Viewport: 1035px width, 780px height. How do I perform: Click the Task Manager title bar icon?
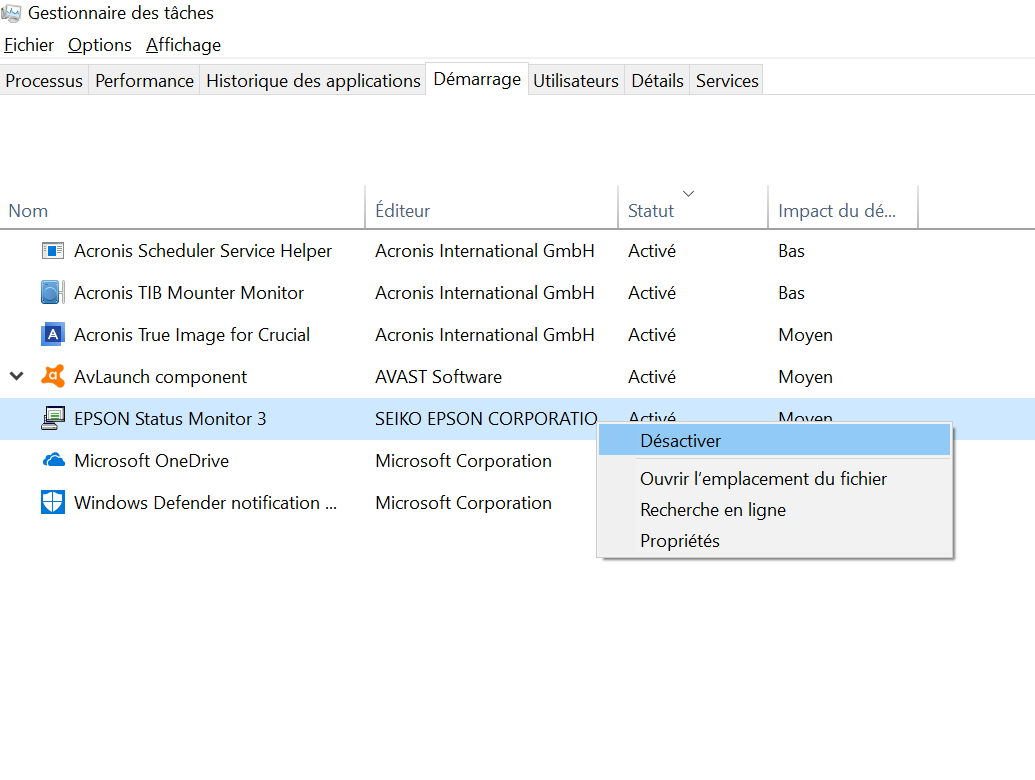[11, 14]
